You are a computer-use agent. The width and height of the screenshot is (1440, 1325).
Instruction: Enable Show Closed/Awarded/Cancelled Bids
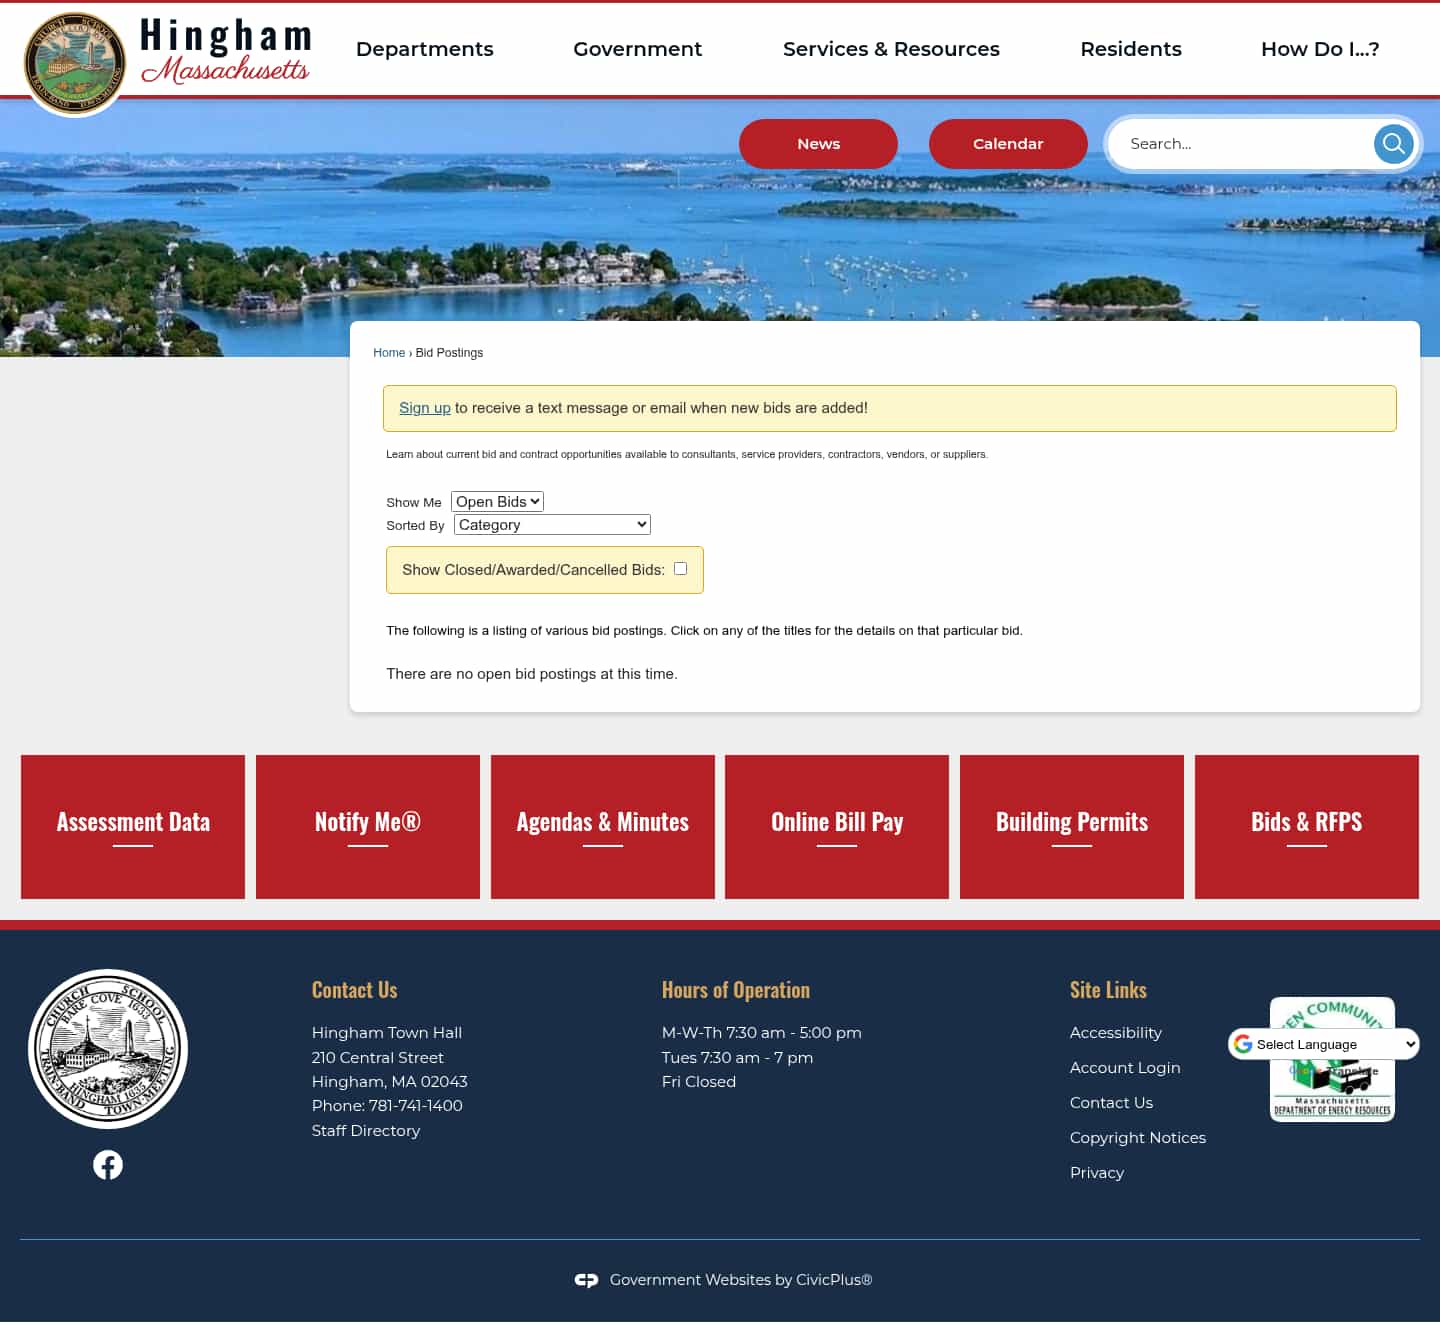[x=680, y=568]
